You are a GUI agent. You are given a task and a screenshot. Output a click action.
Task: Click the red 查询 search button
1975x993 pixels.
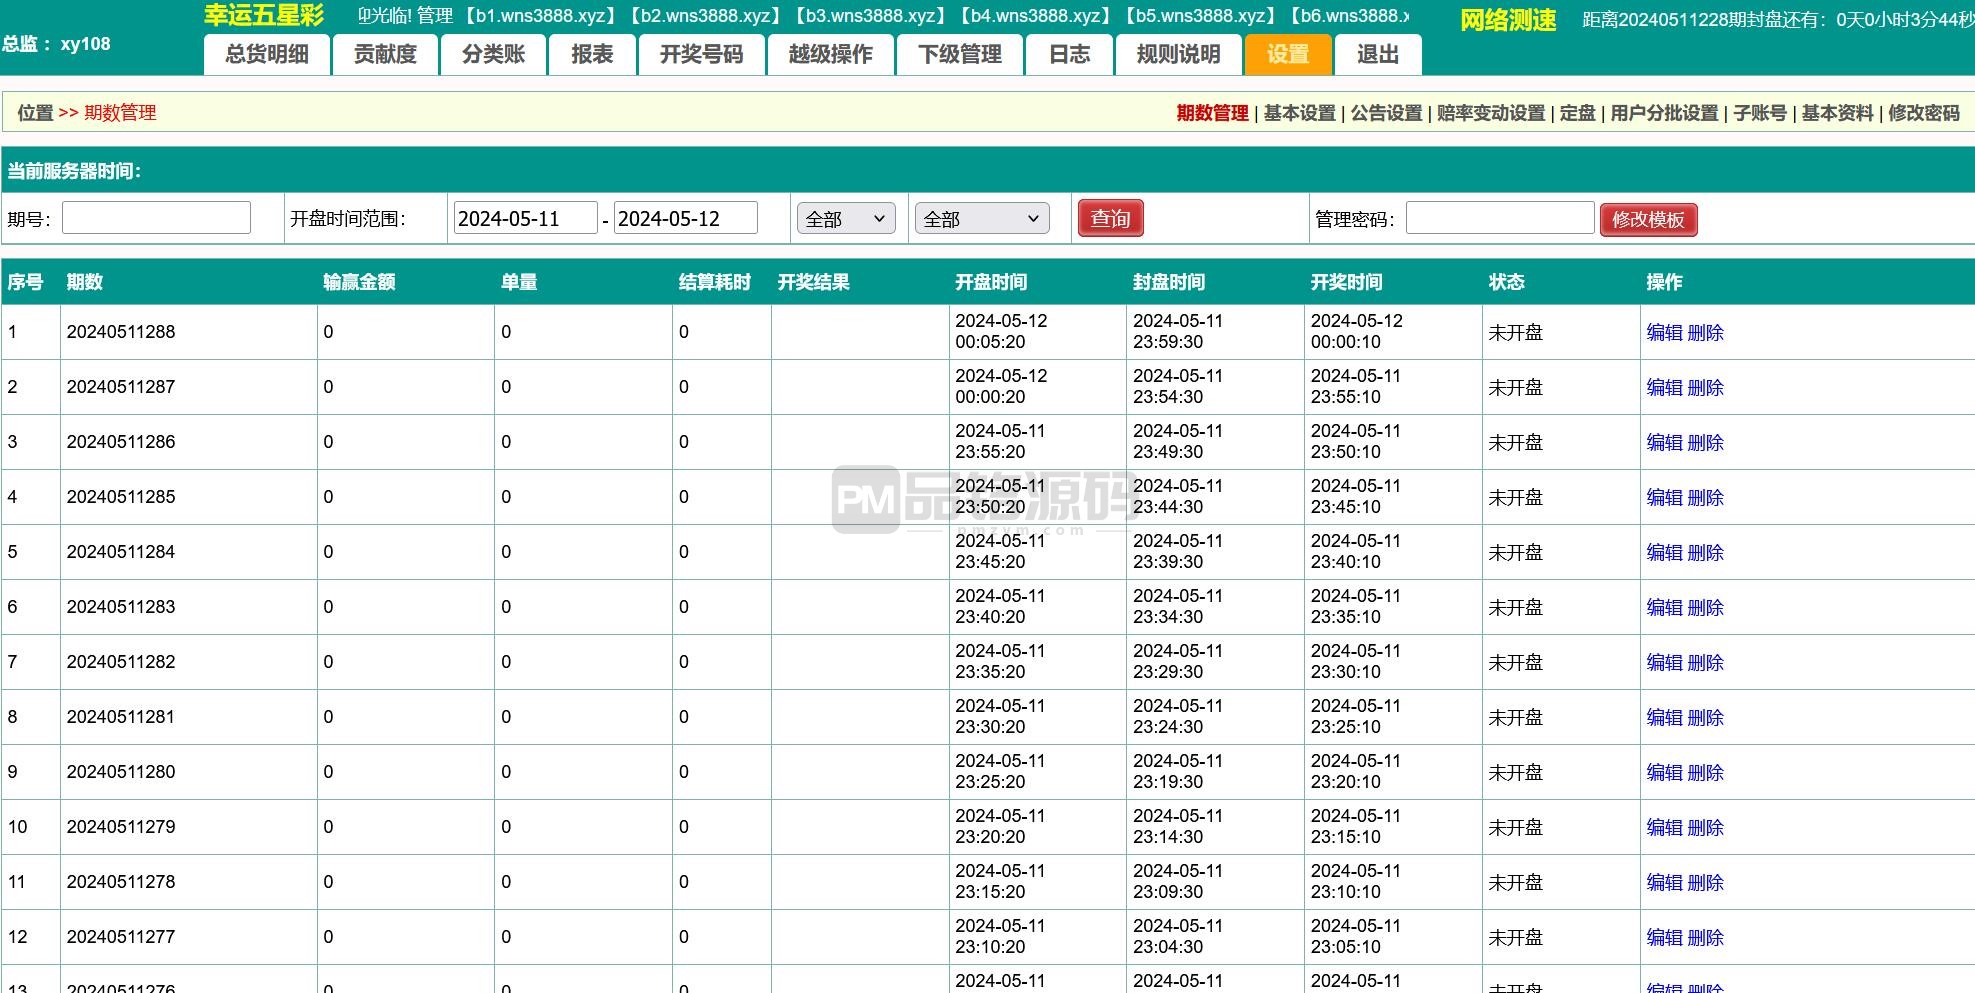click(x=1110, y=219)
